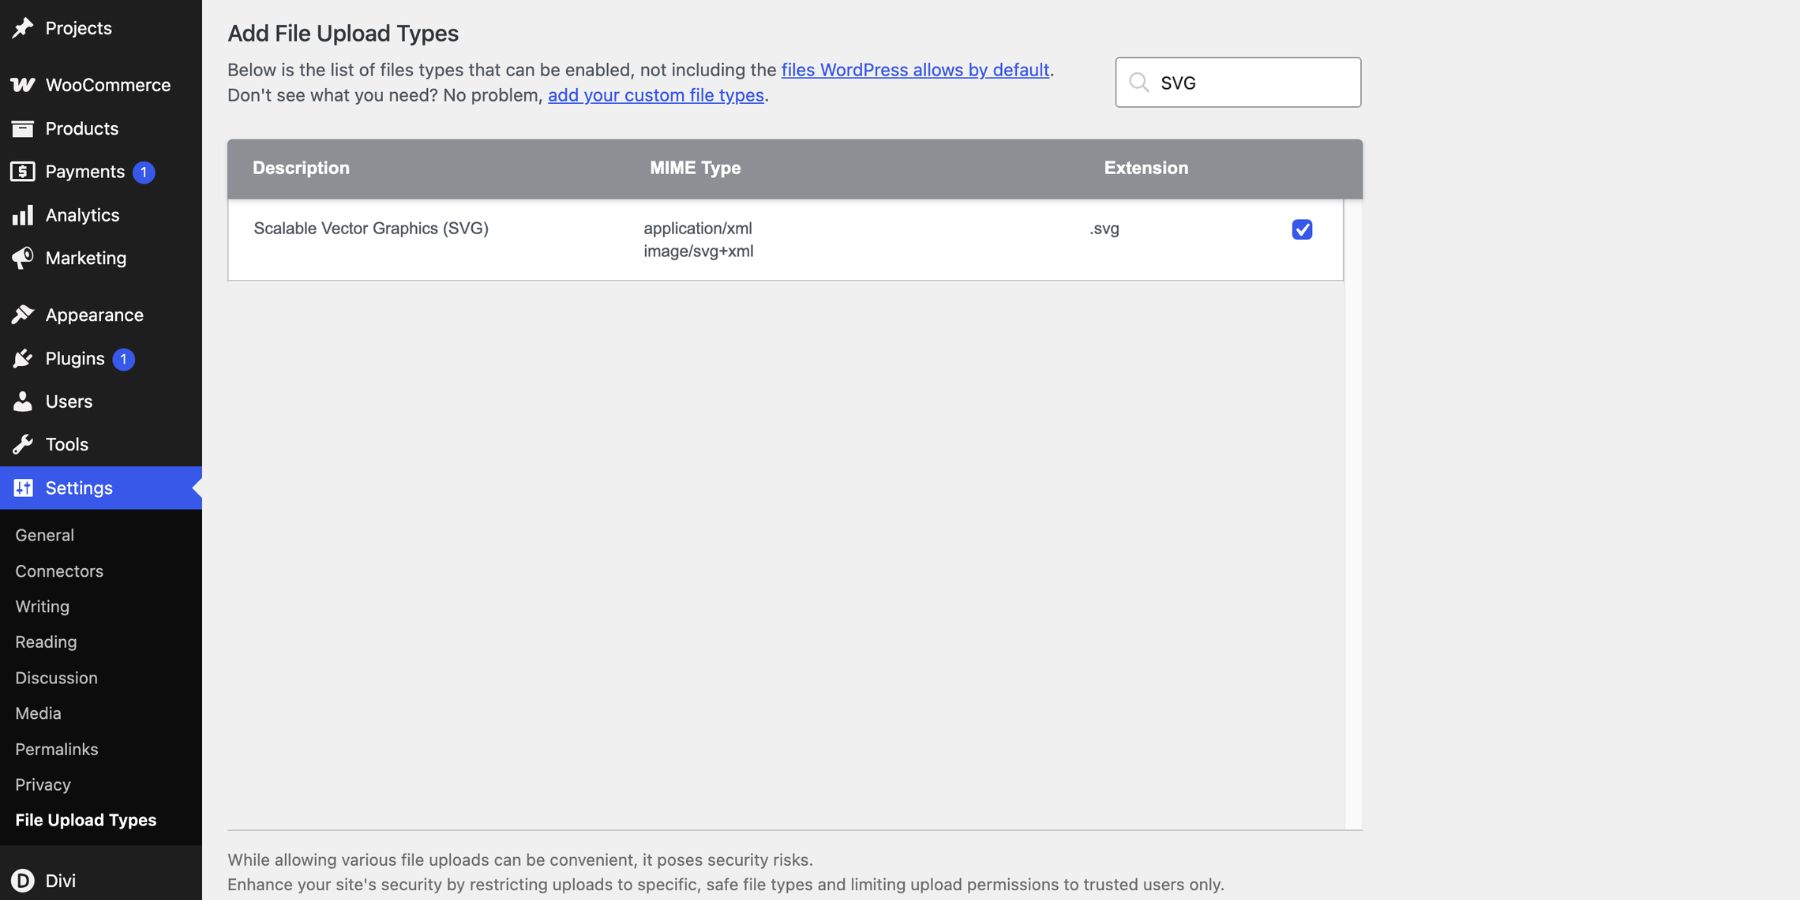Click the 'Add File Upload Types' heading
Screen dimensions: 1800x900
[343, 33]
